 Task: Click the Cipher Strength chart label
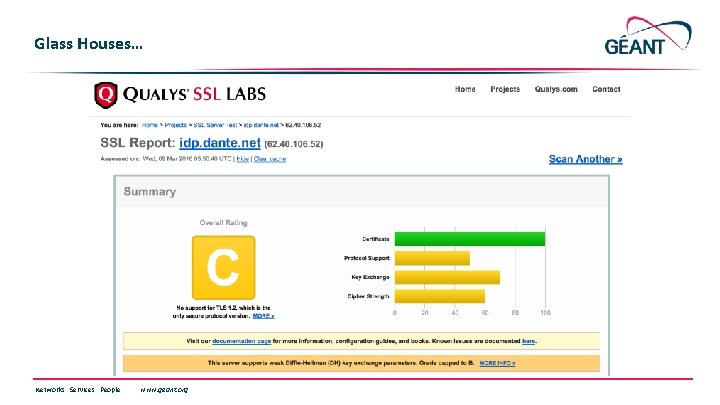[x=368, y=297]
